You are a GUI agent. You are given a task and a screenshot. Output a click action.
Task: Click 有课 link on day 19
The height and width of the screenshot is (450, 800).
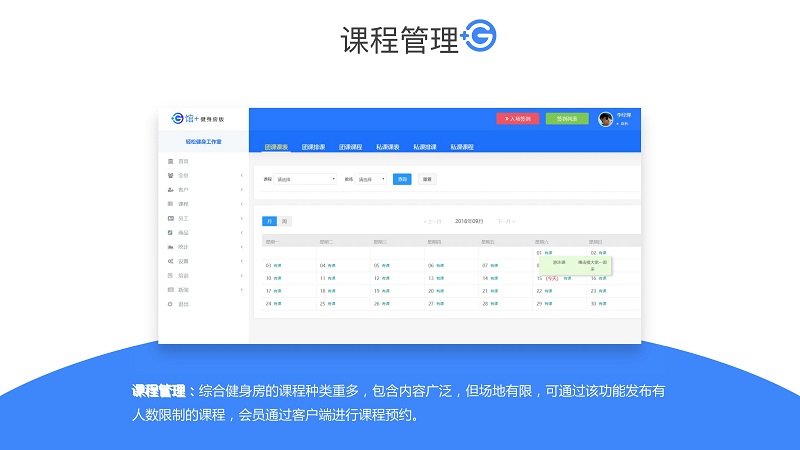tap(386, 291)
